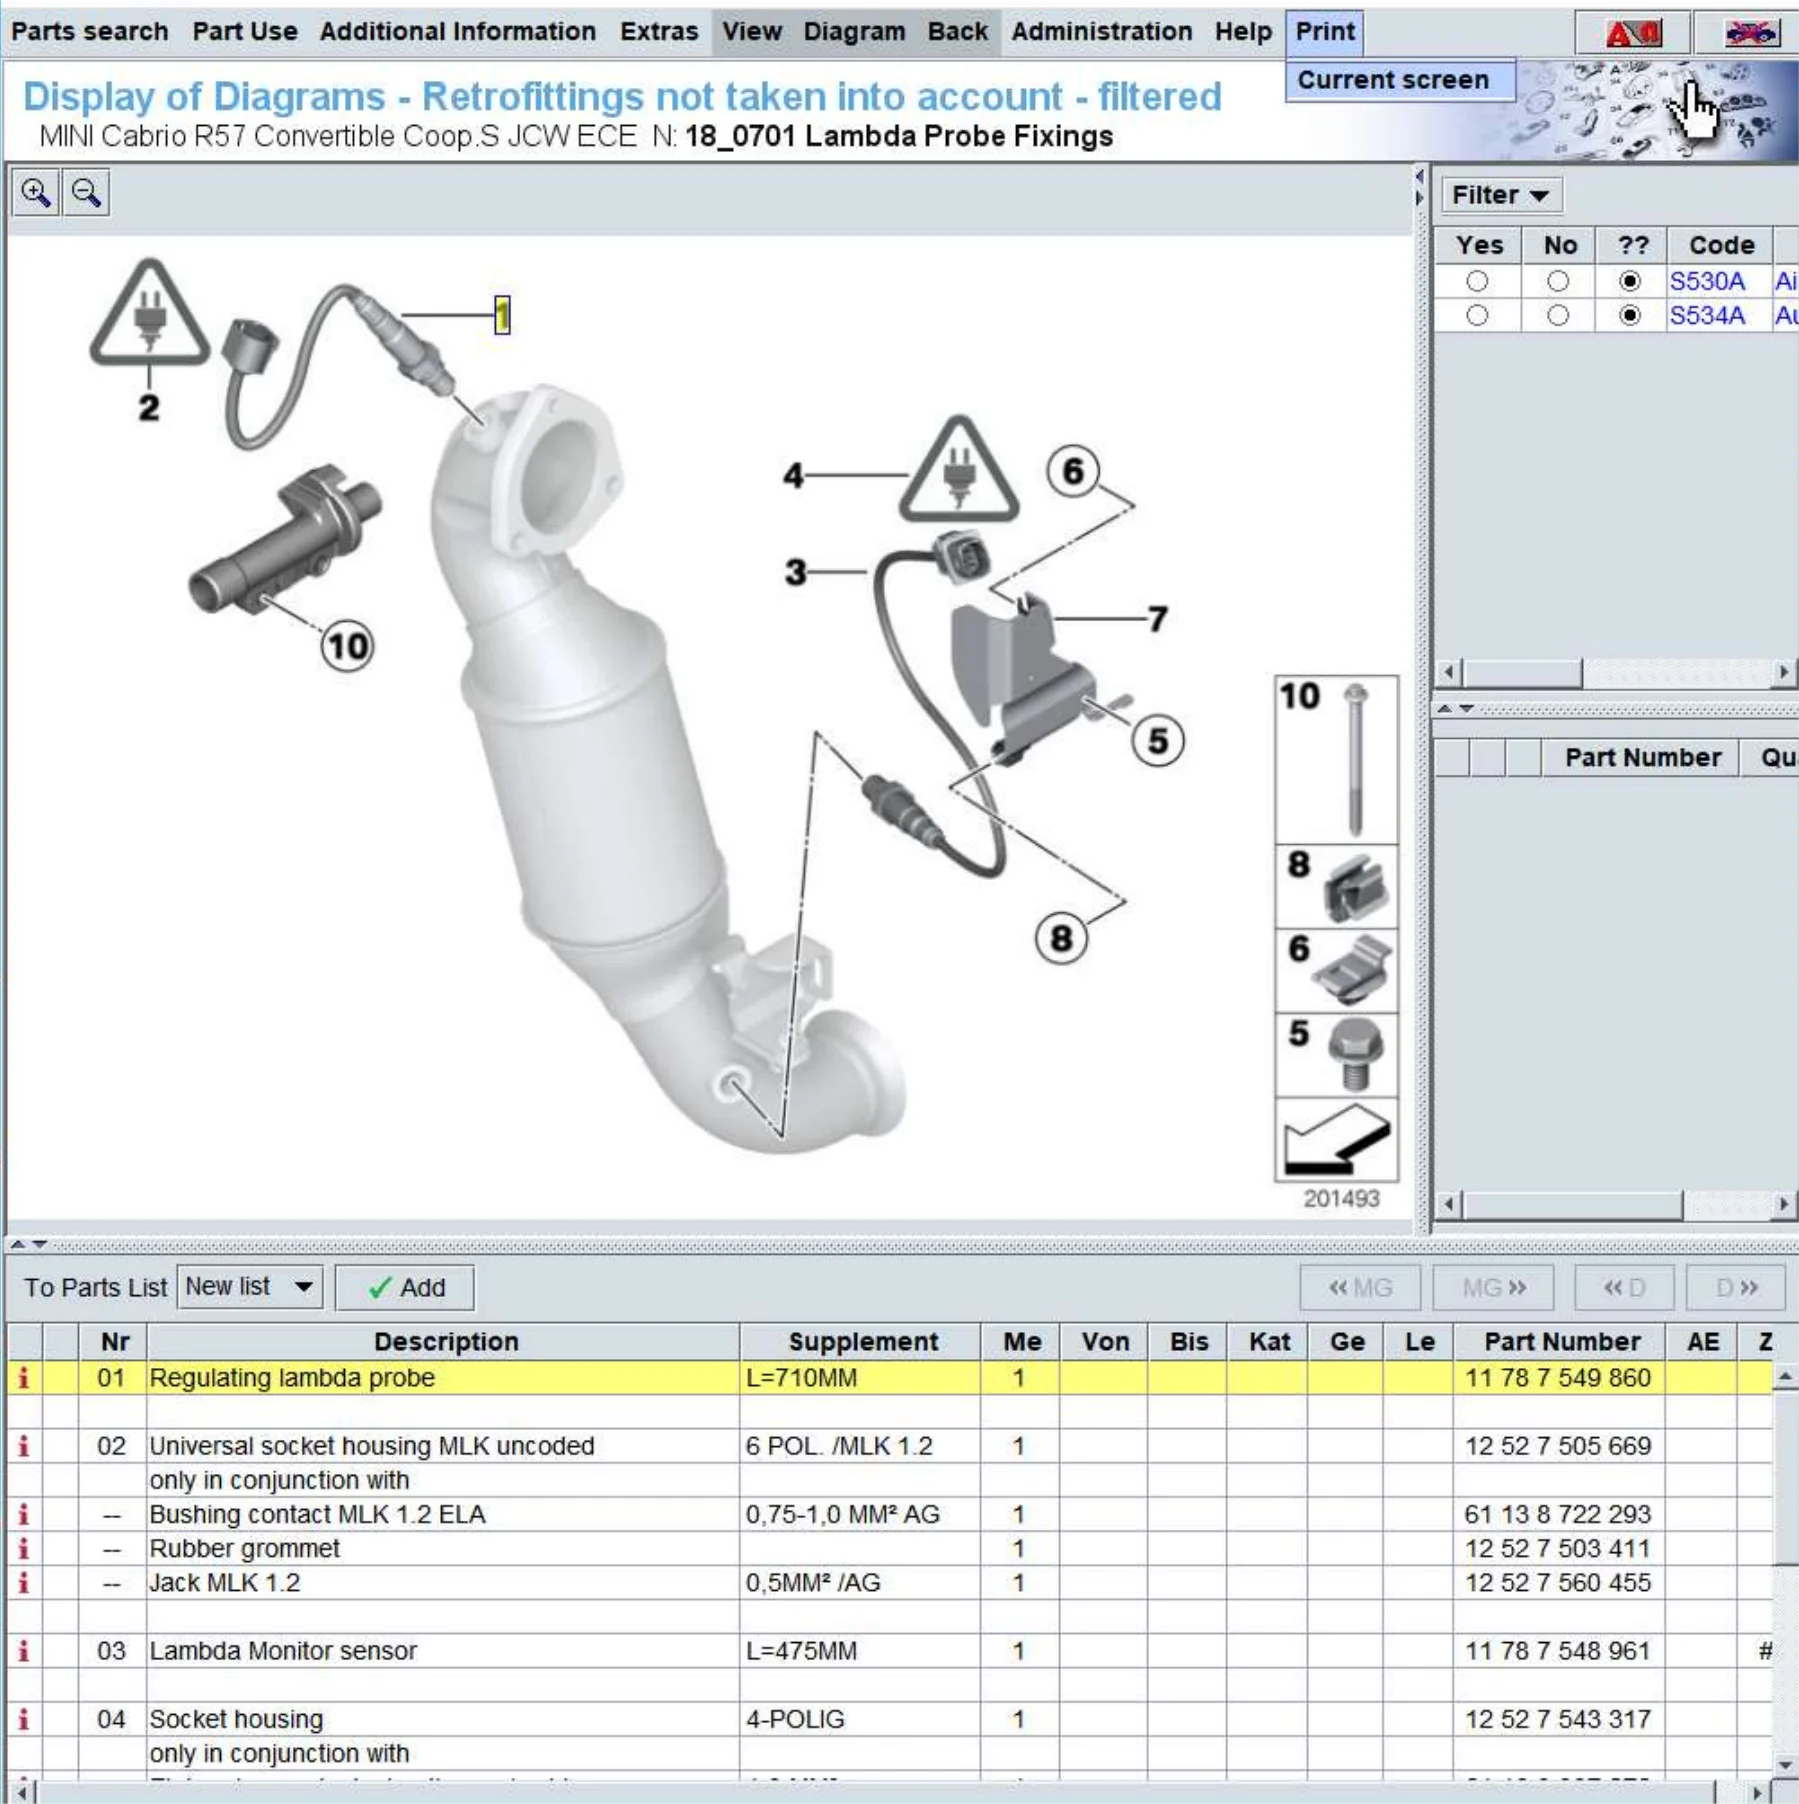Click the parts table vertical scrollbar down arrow
The image size is (1799, 1804).
tap(1785, 1766)
